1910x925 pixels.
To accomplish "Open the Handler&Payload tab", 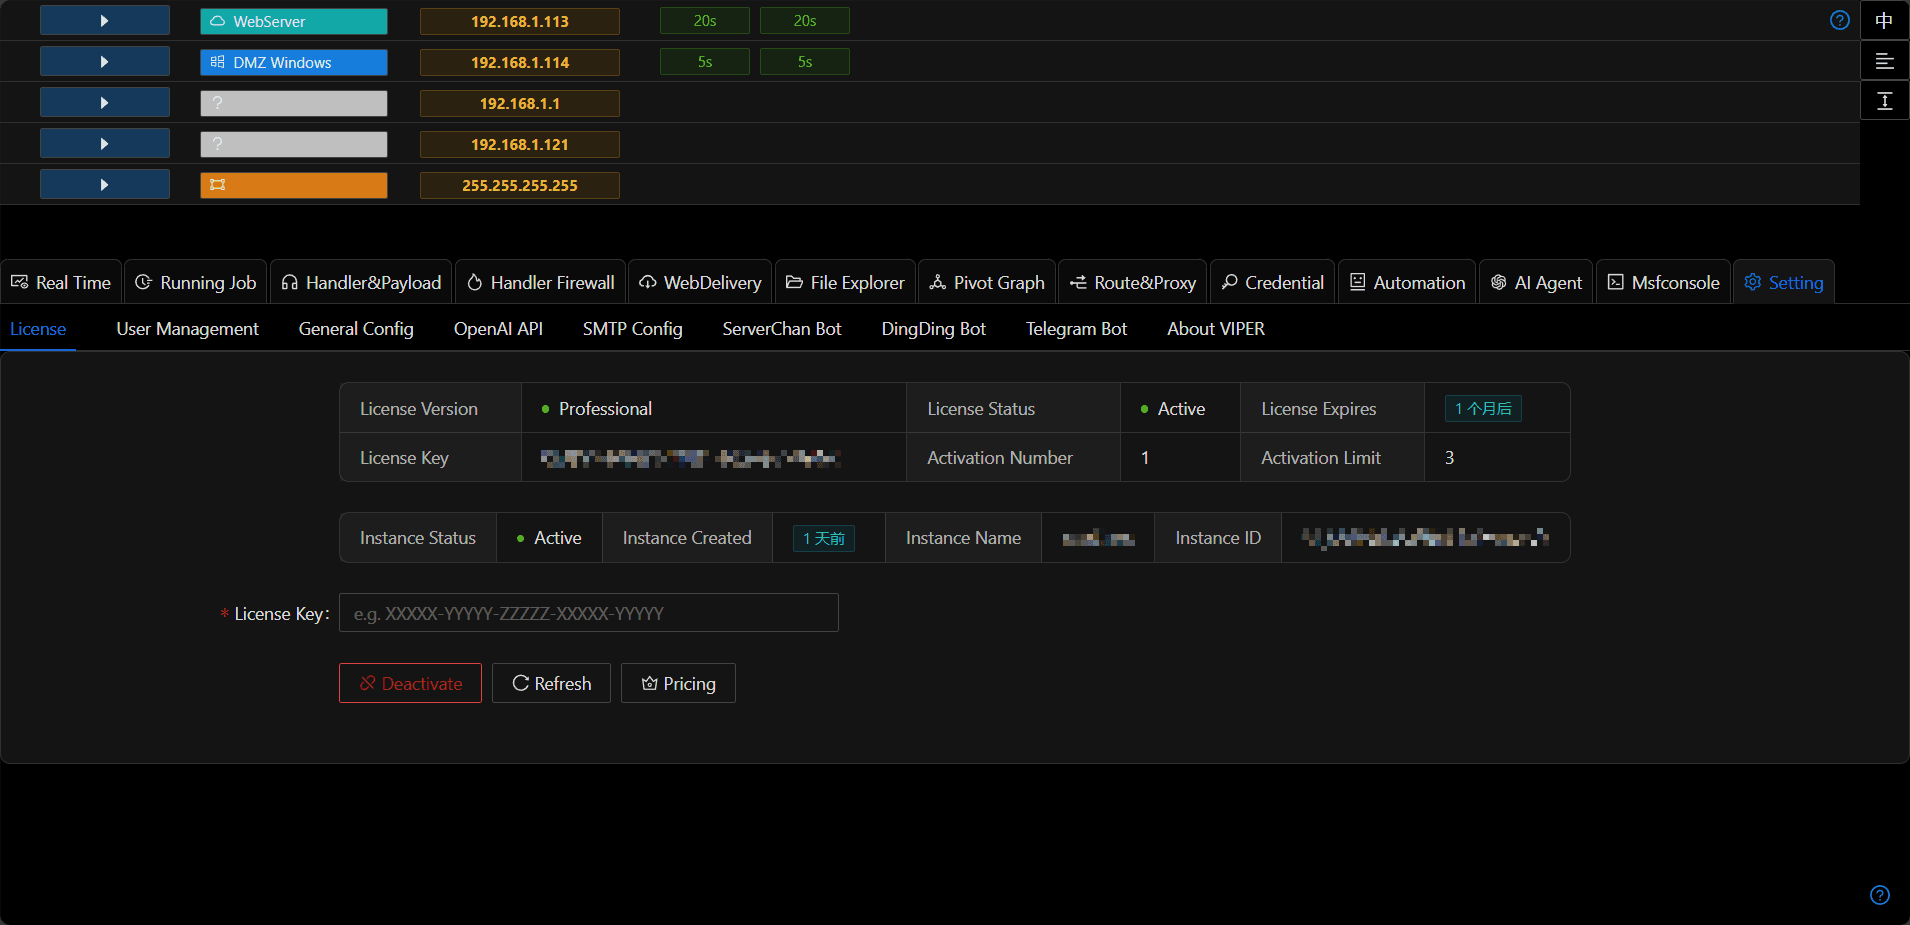I will pos(361,282).
